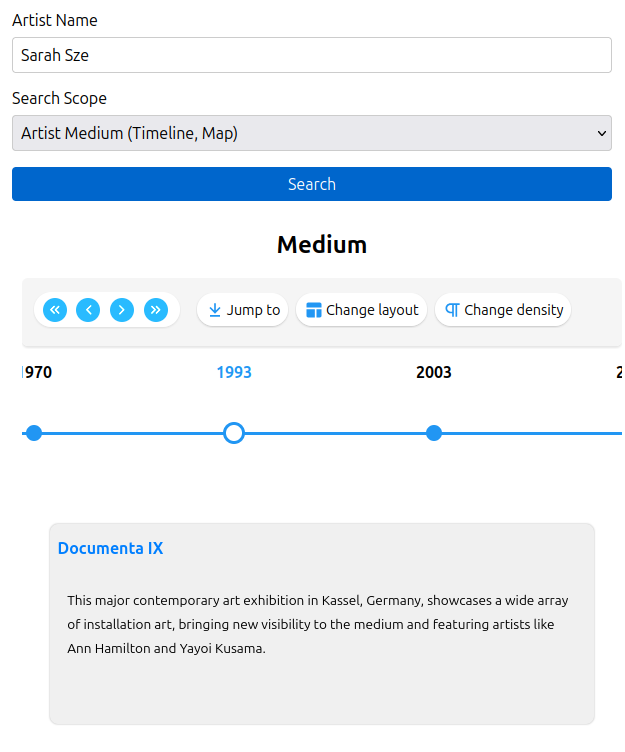Image resolution: width=625 pixels, height=752 pixels.
Task: Click the Search Scope field label
Action: (59, 98)
